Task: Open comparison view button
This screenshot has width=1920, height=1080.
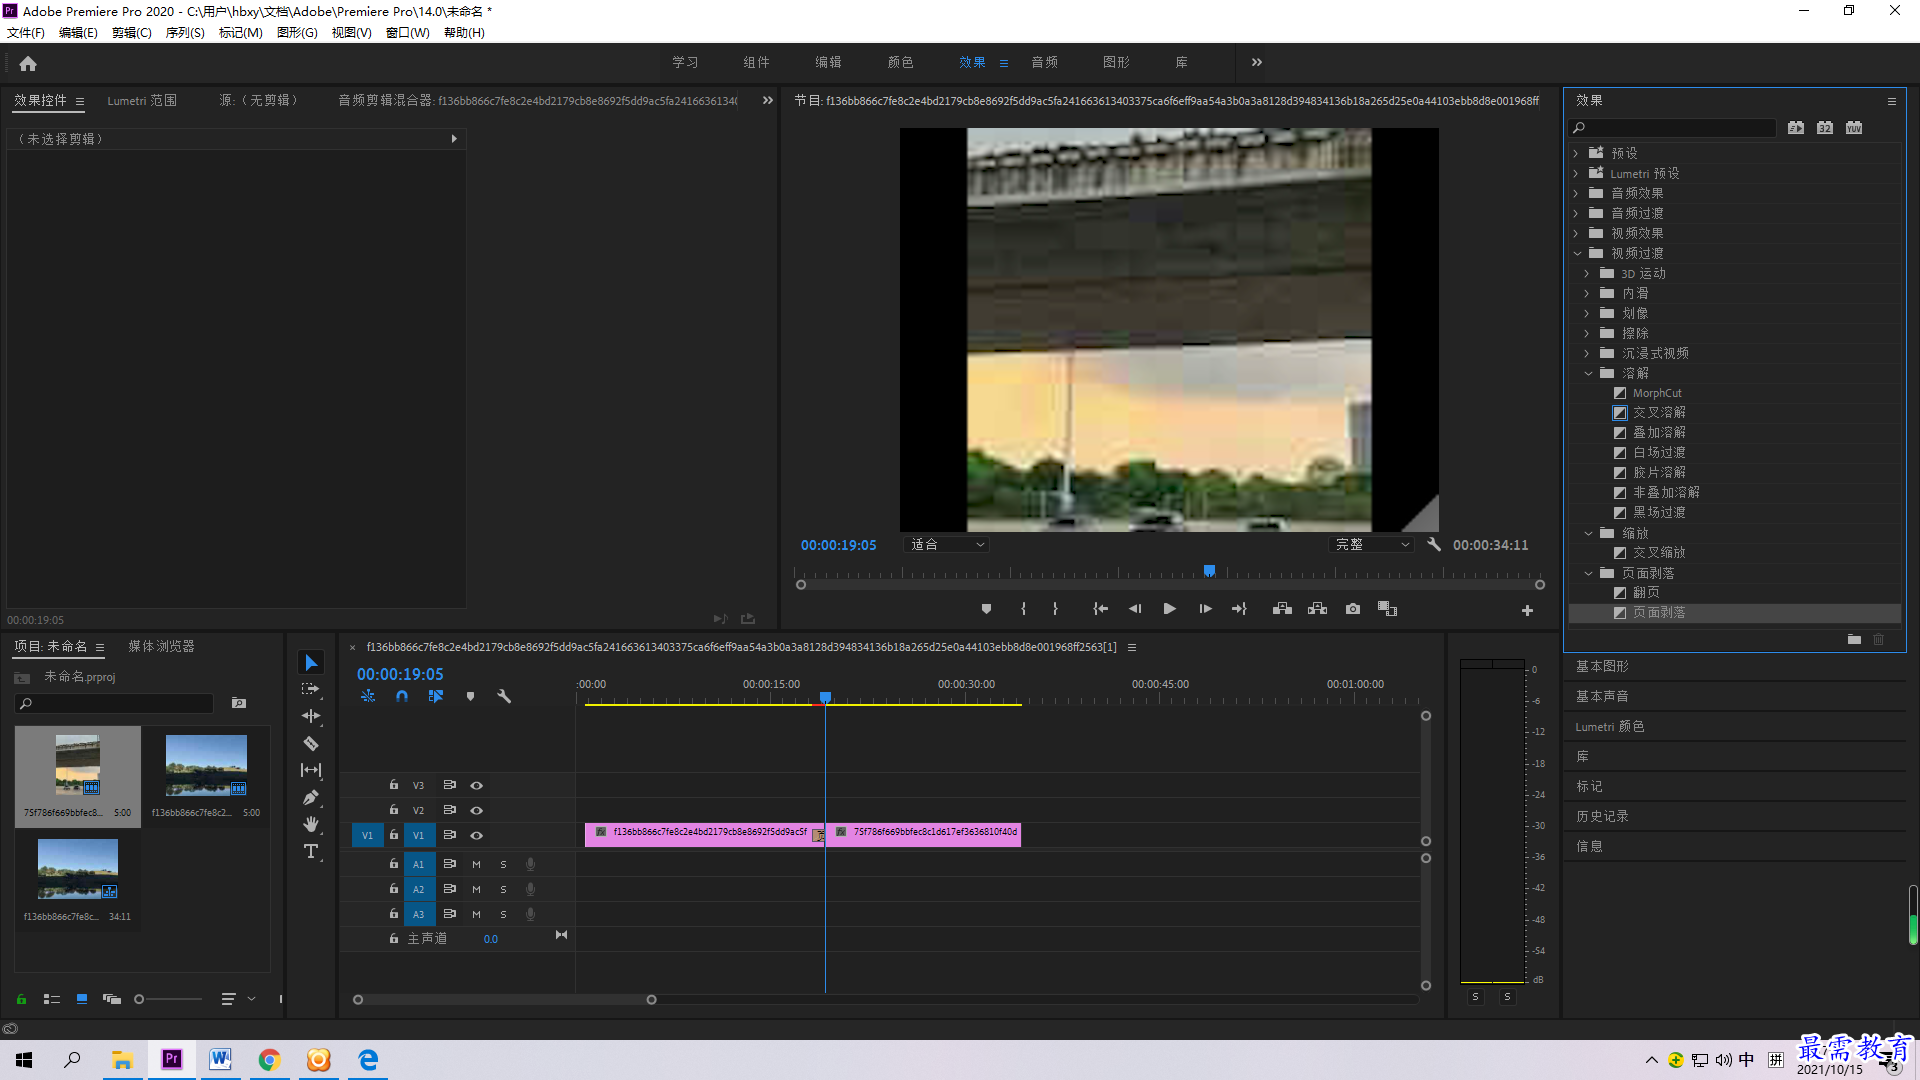Action: pos(1387,609)
